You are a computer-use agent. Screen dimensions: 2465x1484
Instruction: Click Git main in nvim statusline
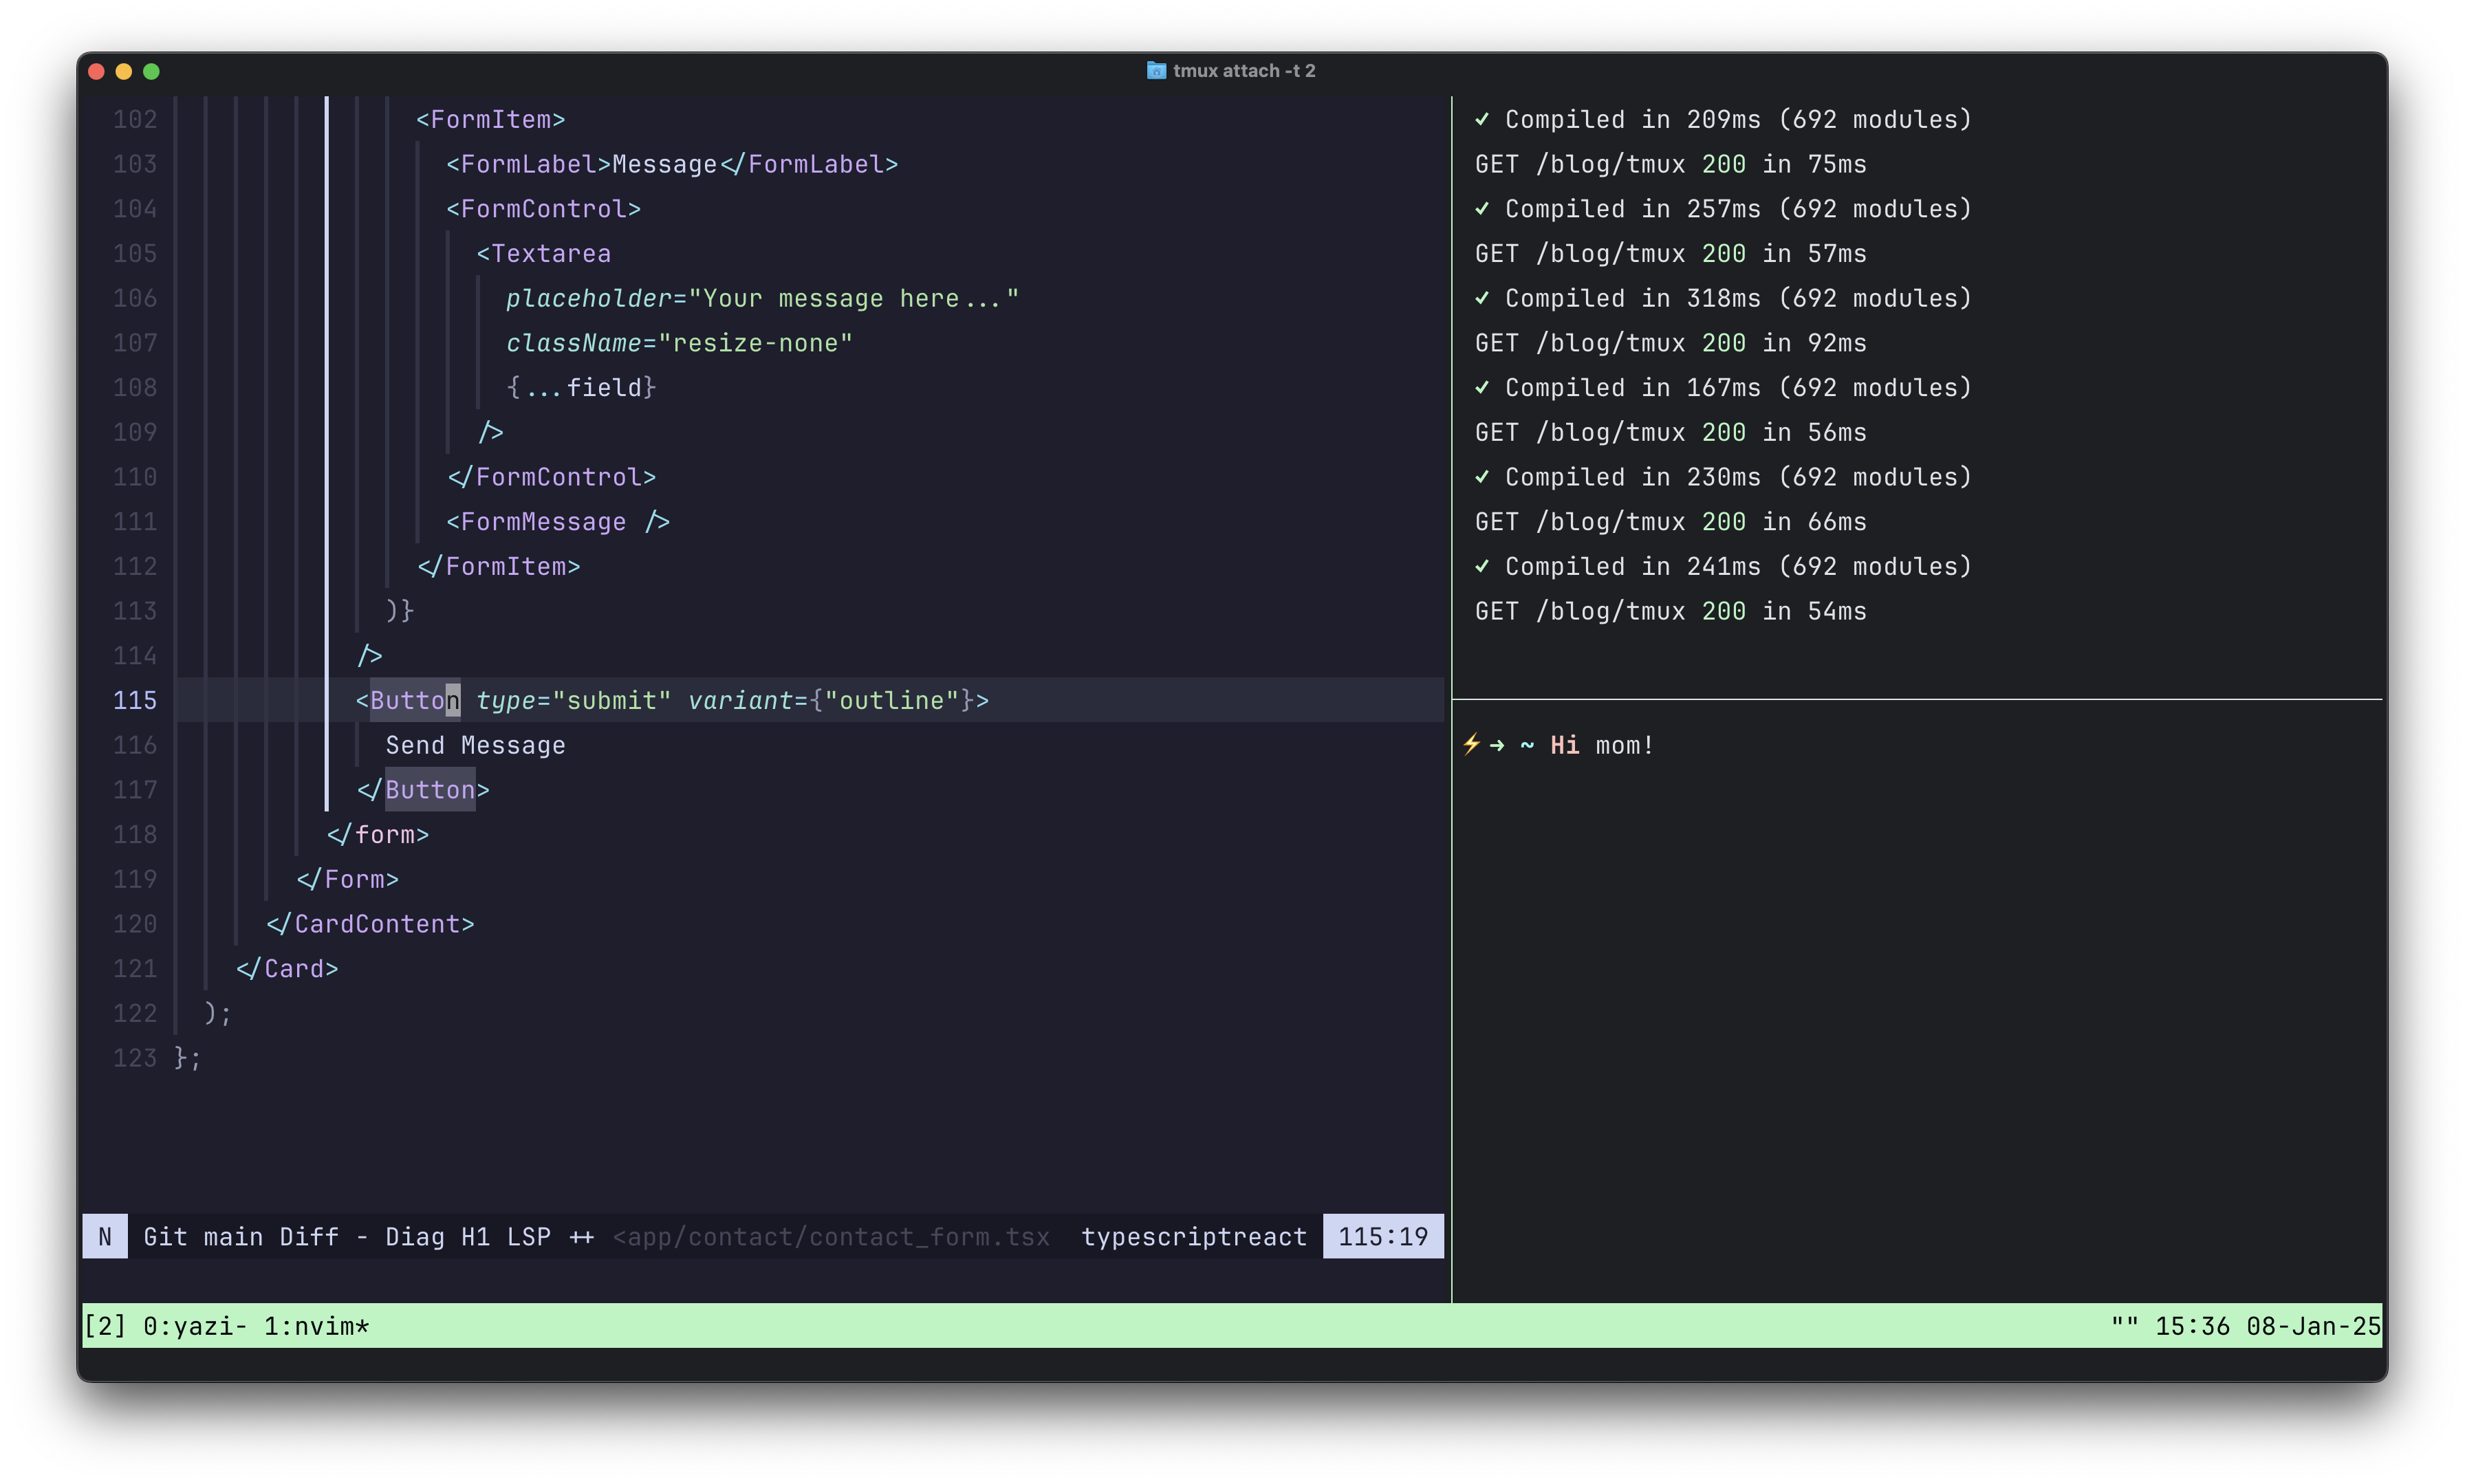click(203, 1237)
